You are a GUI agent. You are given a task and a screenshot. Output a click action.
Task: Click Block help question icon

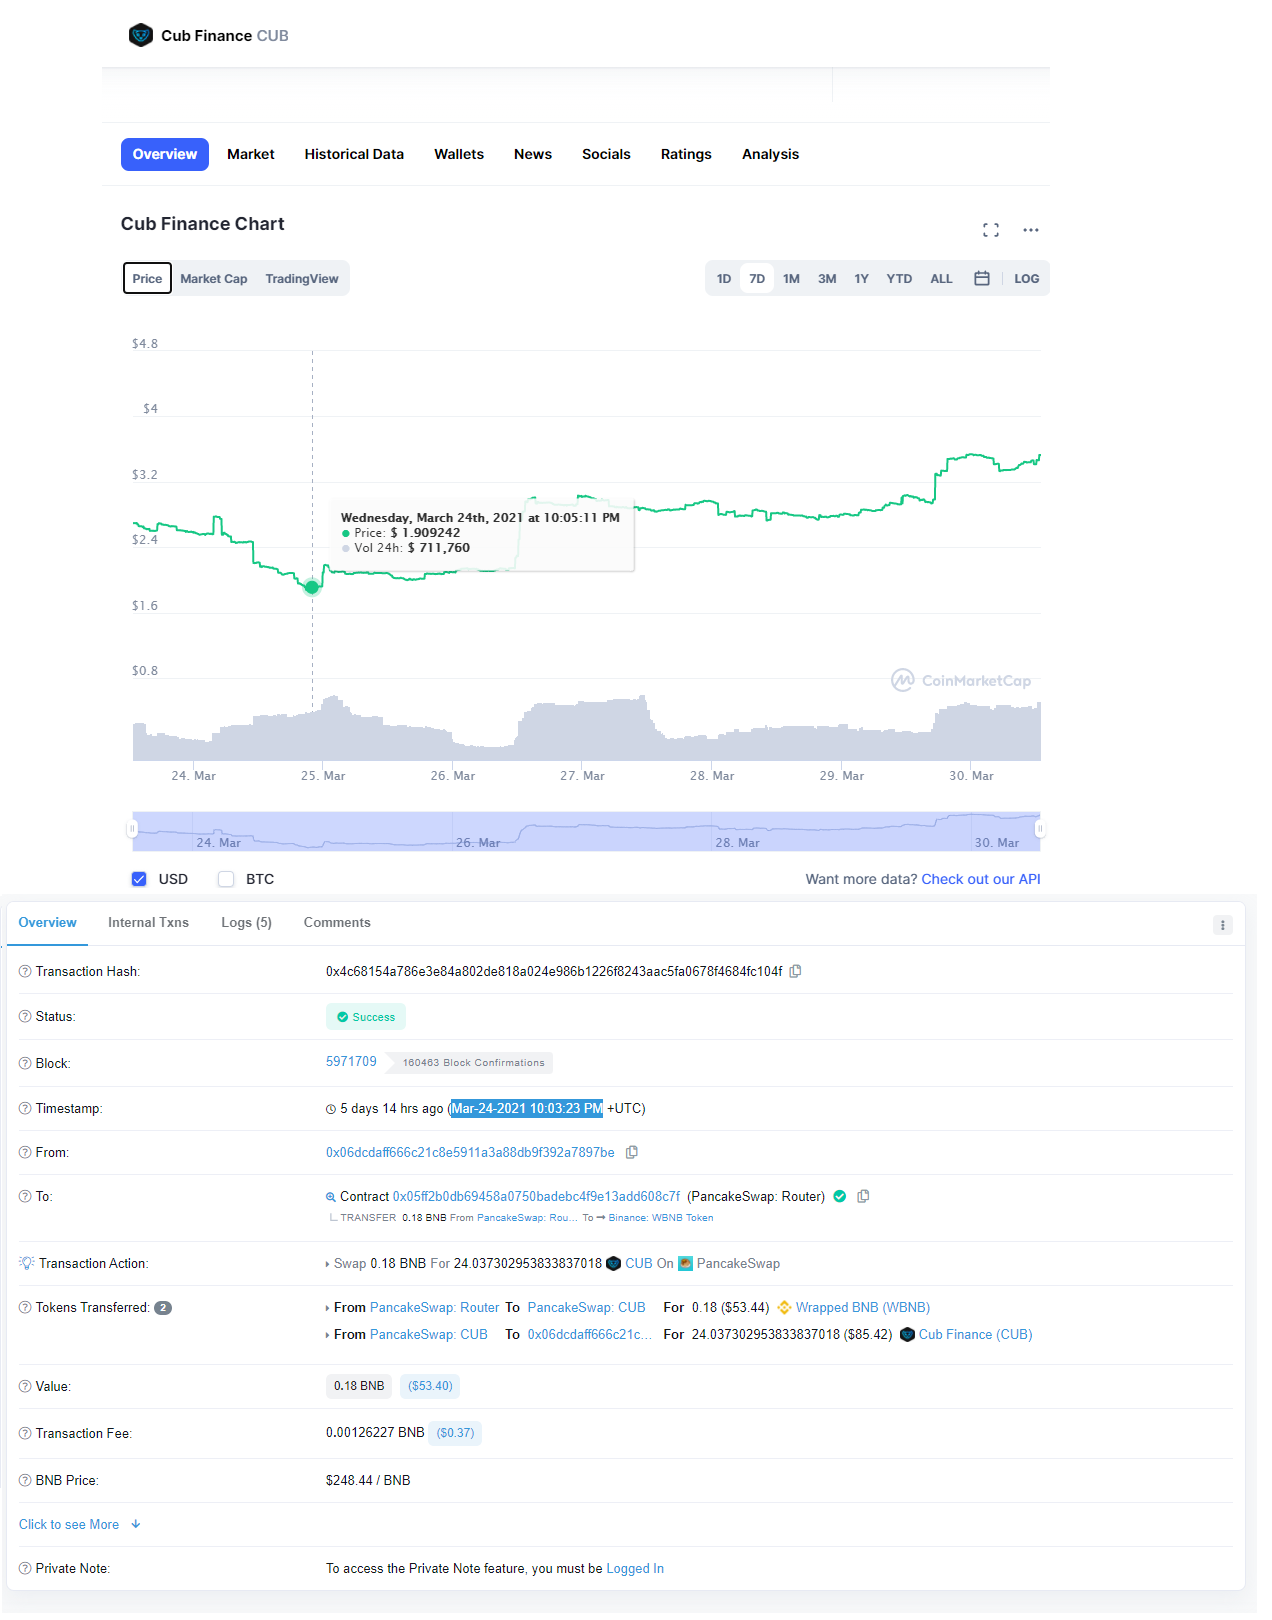pyautogui.click(x=25, y=1063)
